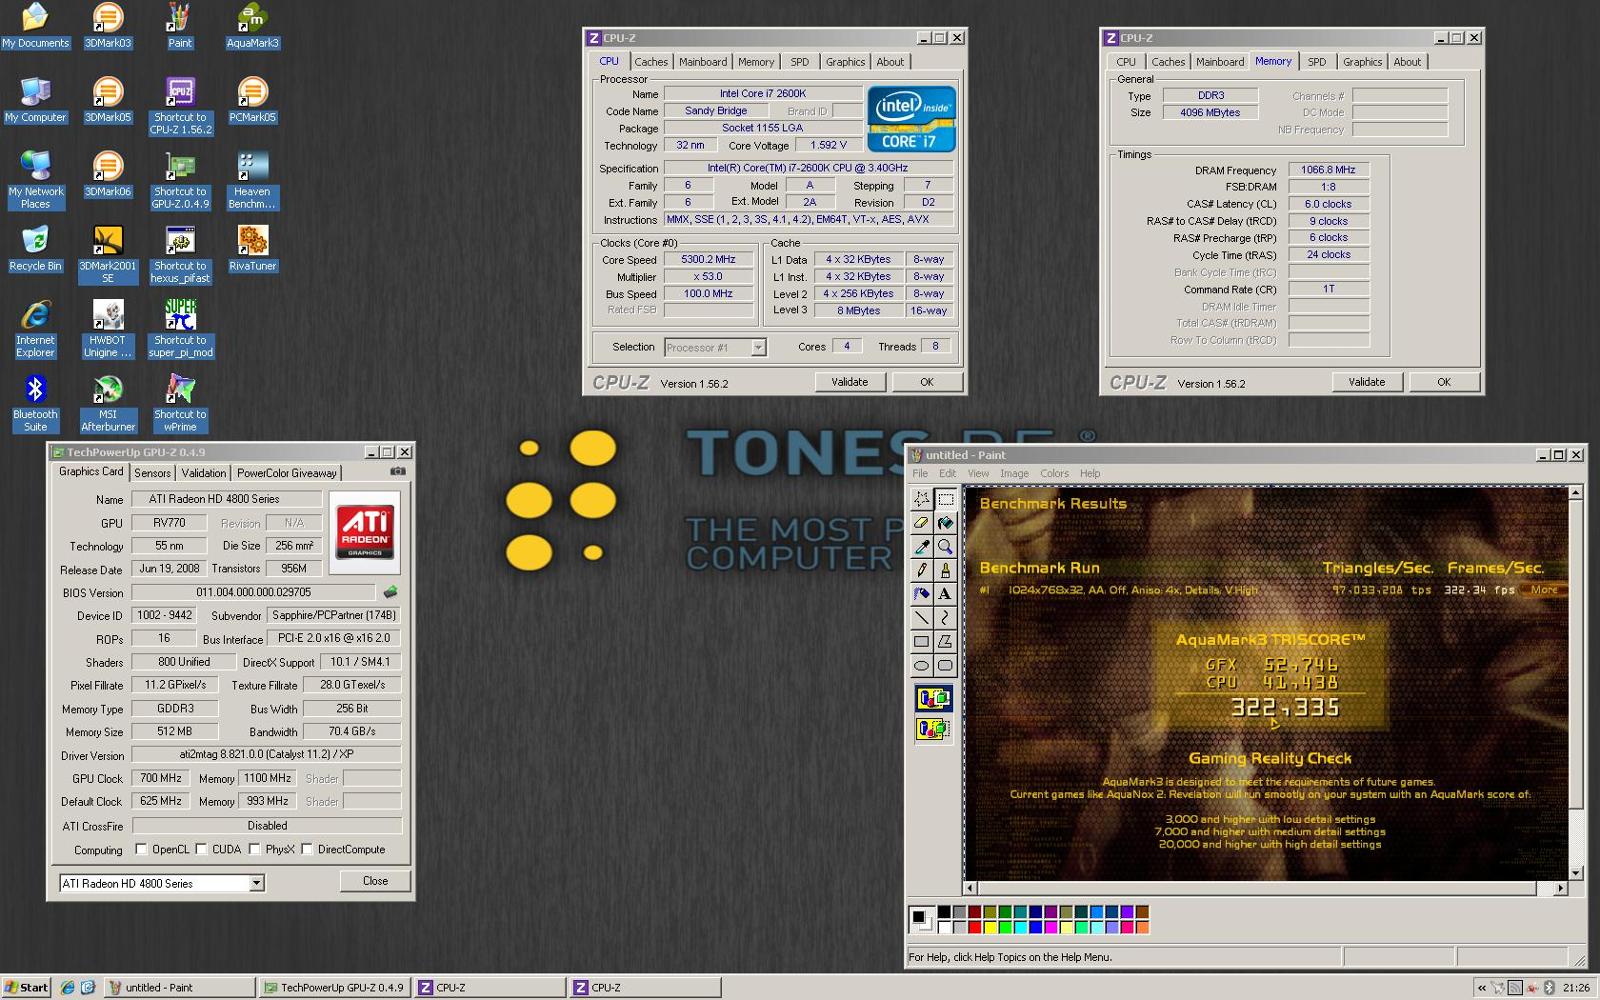Open the Colors menu in Paint
The height and width of the screenshot is (1000, 1600).
pyautogui.click(x=1054, y=473)
